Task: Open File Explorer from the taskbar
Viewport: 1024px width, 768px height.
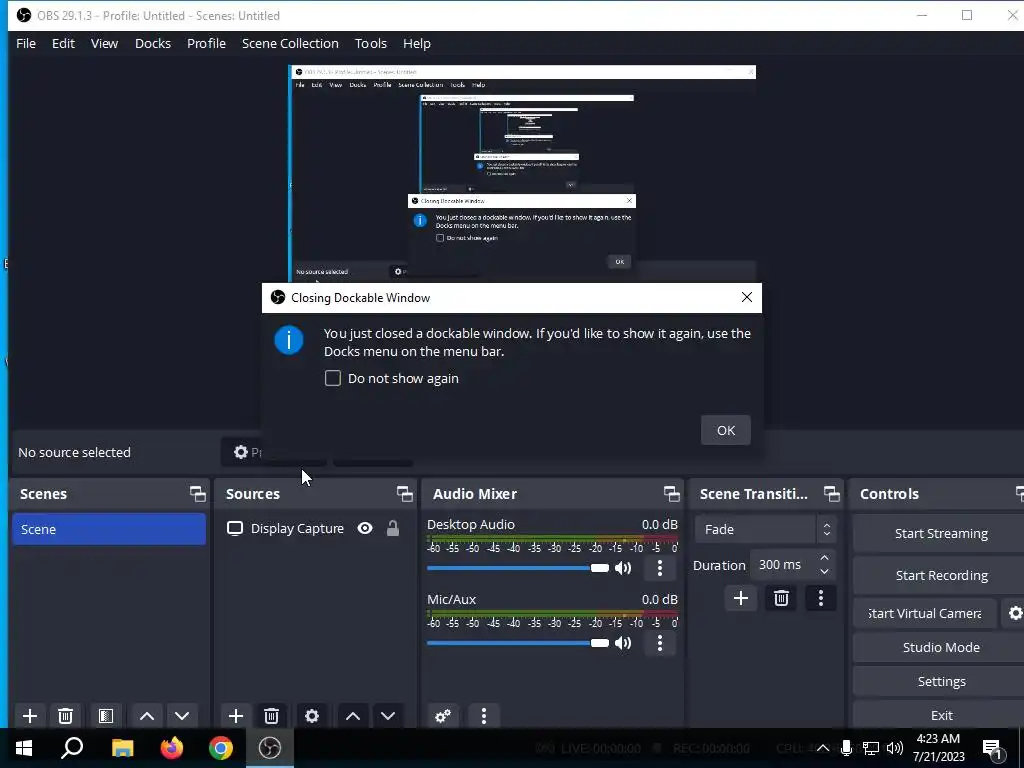Action: click(x=122, y=748)
